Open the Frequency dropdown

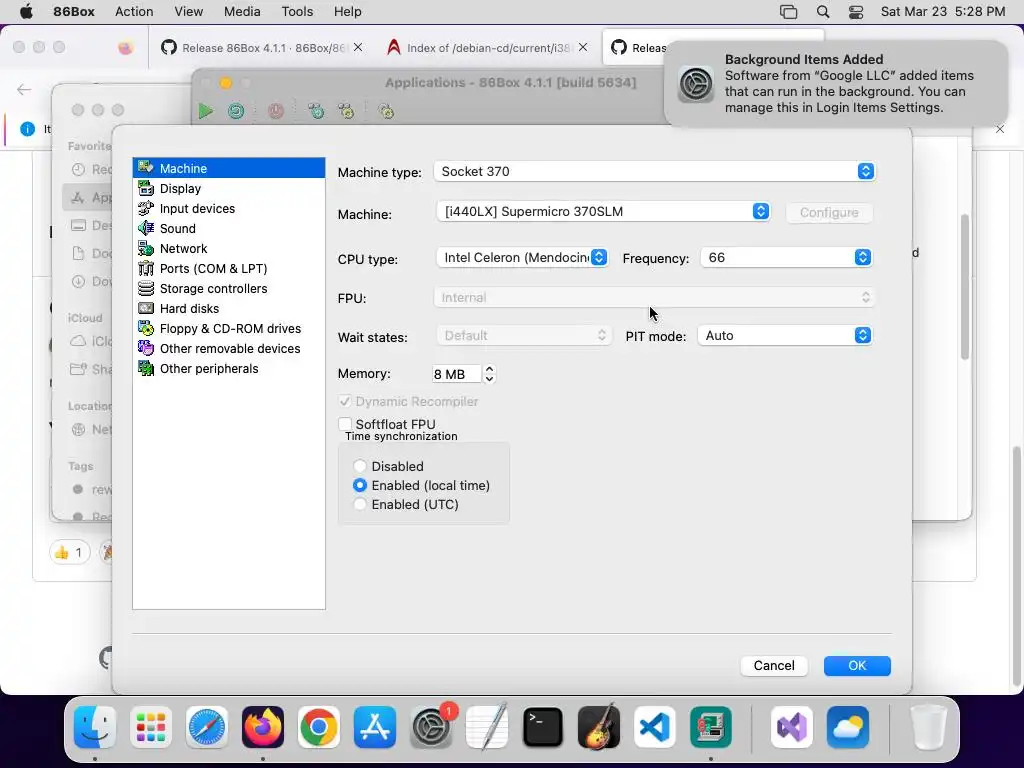click(x=786, y=257)
